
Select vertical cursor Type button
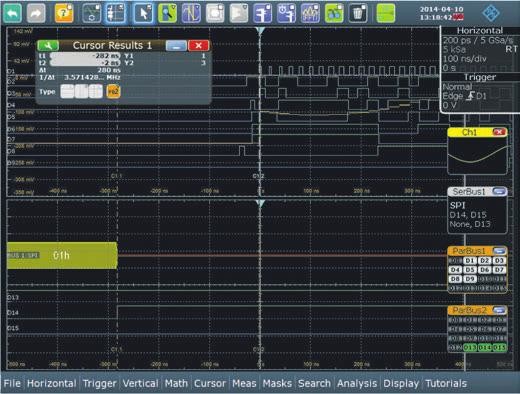click(x=81, y=91)
